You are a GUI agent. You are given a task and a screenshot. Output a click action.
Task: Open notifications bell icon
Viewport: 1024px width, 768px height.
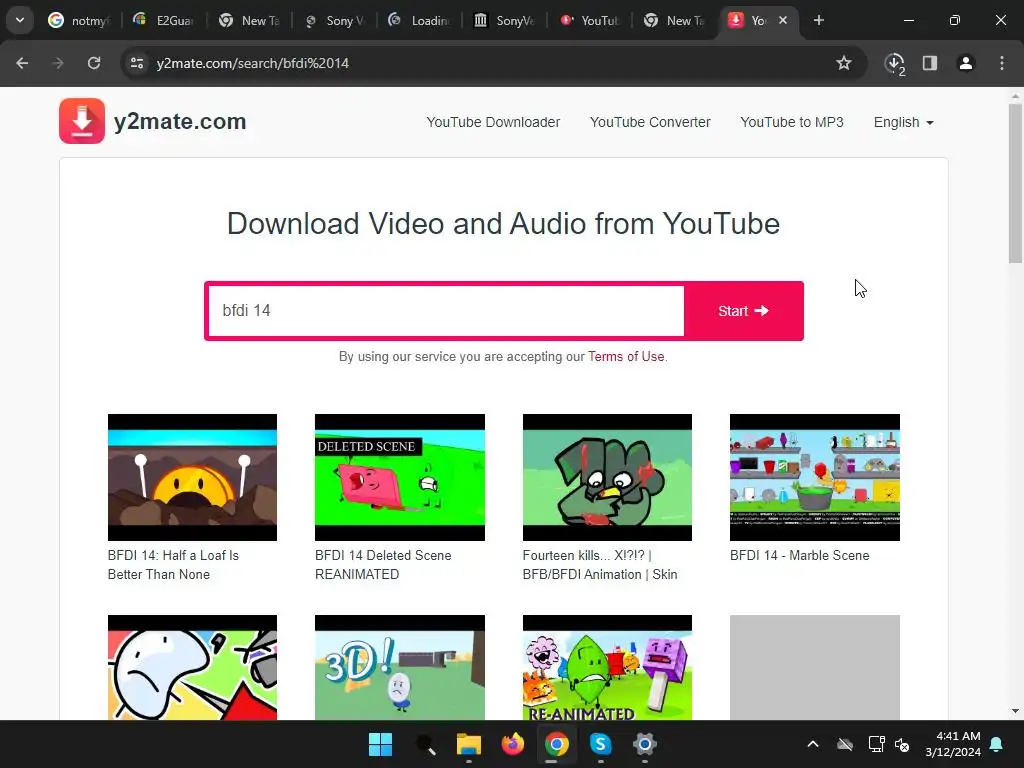click(997, 744)
